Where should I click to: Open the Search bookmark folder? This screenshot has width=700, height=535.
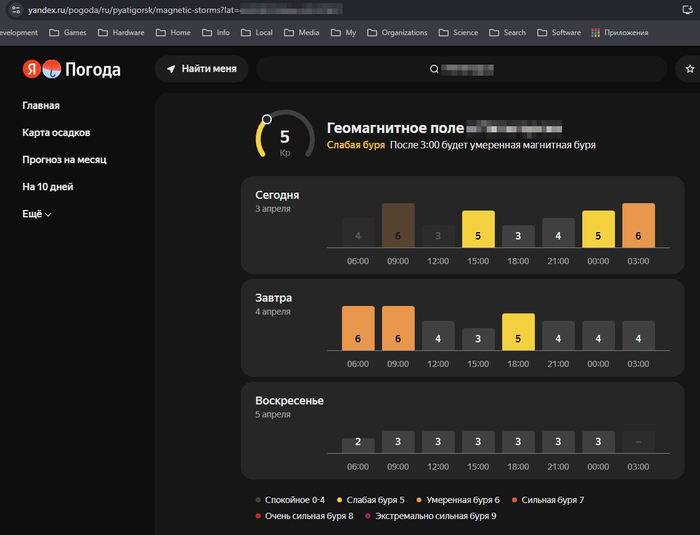point(508,33)
